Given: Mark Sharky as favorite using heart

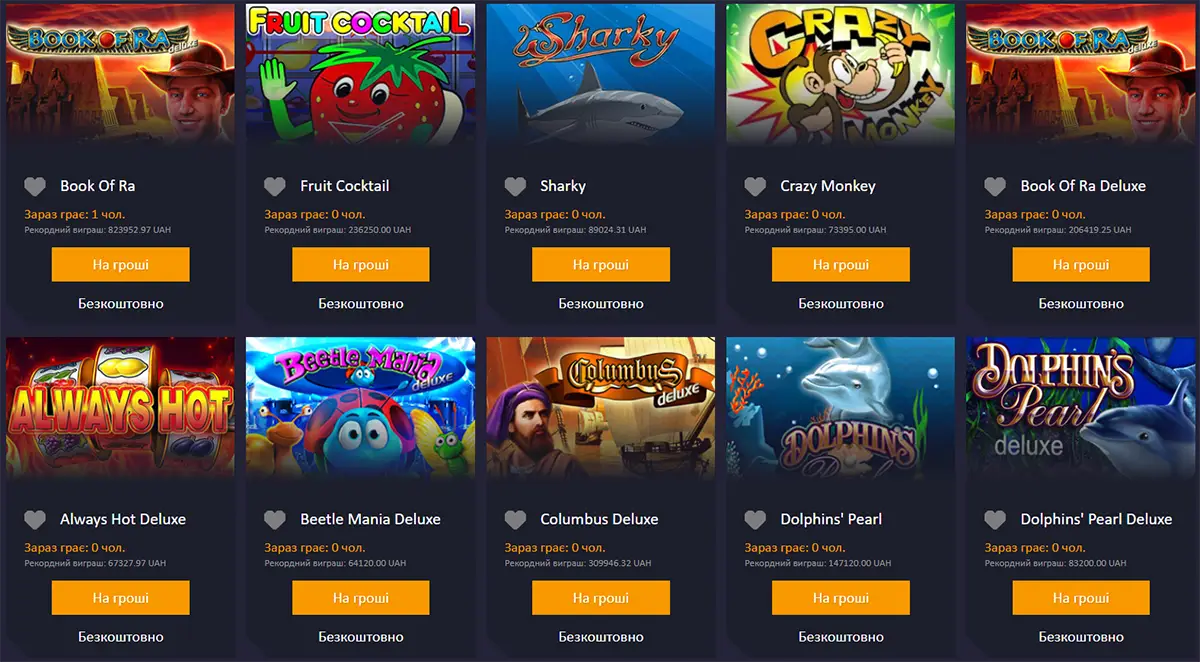Looking at the screenshot, I should pos(515,186).
